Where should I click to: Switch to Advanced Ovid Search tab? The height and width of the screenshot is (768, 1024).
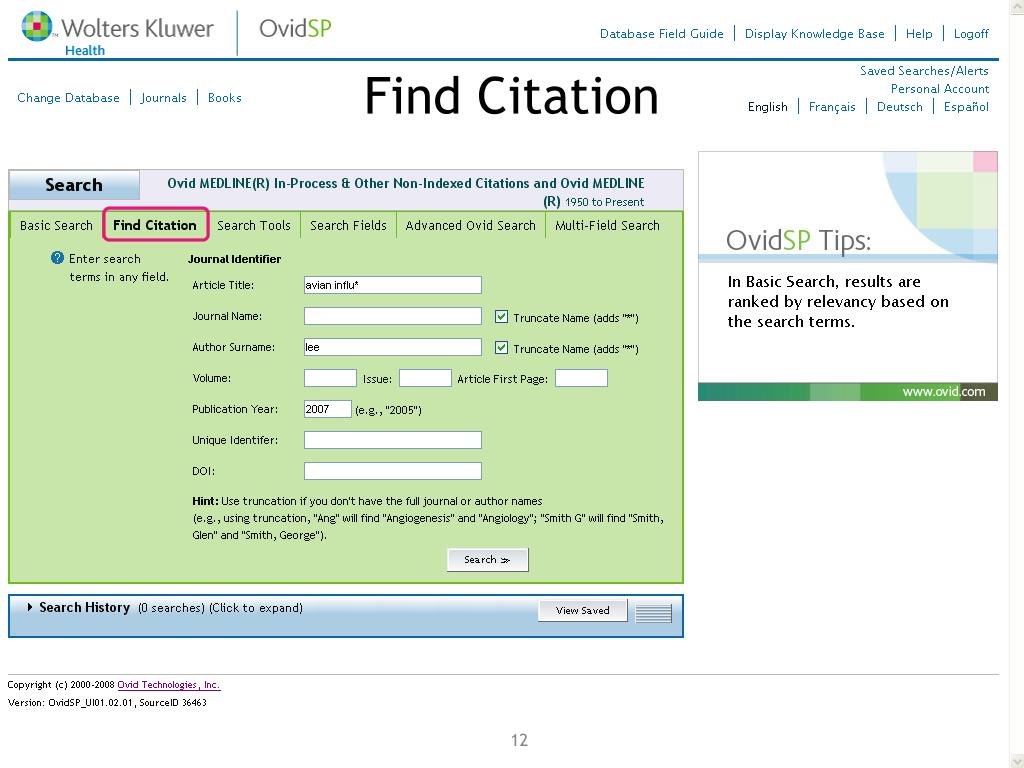[470, 225]
